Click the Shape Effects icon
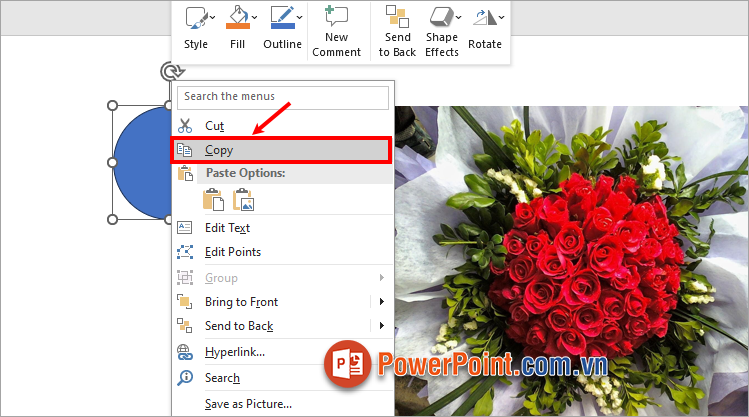The width and height of the screenshot is (749, 417). 441,17
